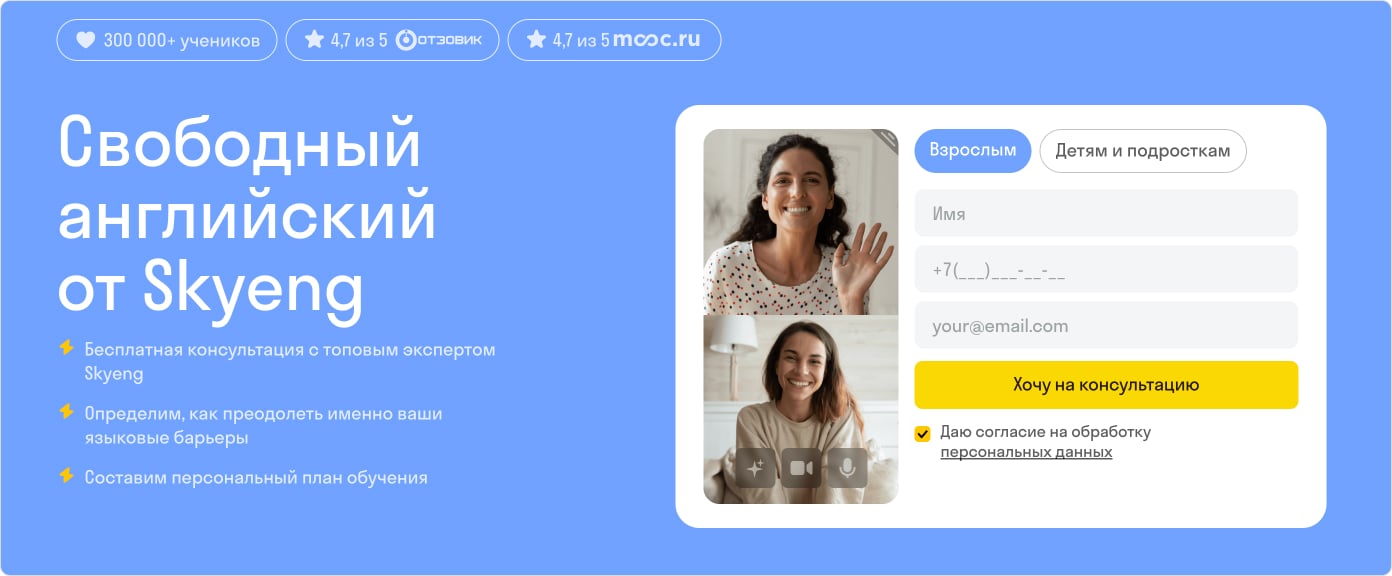The height and width of the screenshot is (576, 1392).
Task: Select the Взрослым tab
Action: (x=972, y=151)
